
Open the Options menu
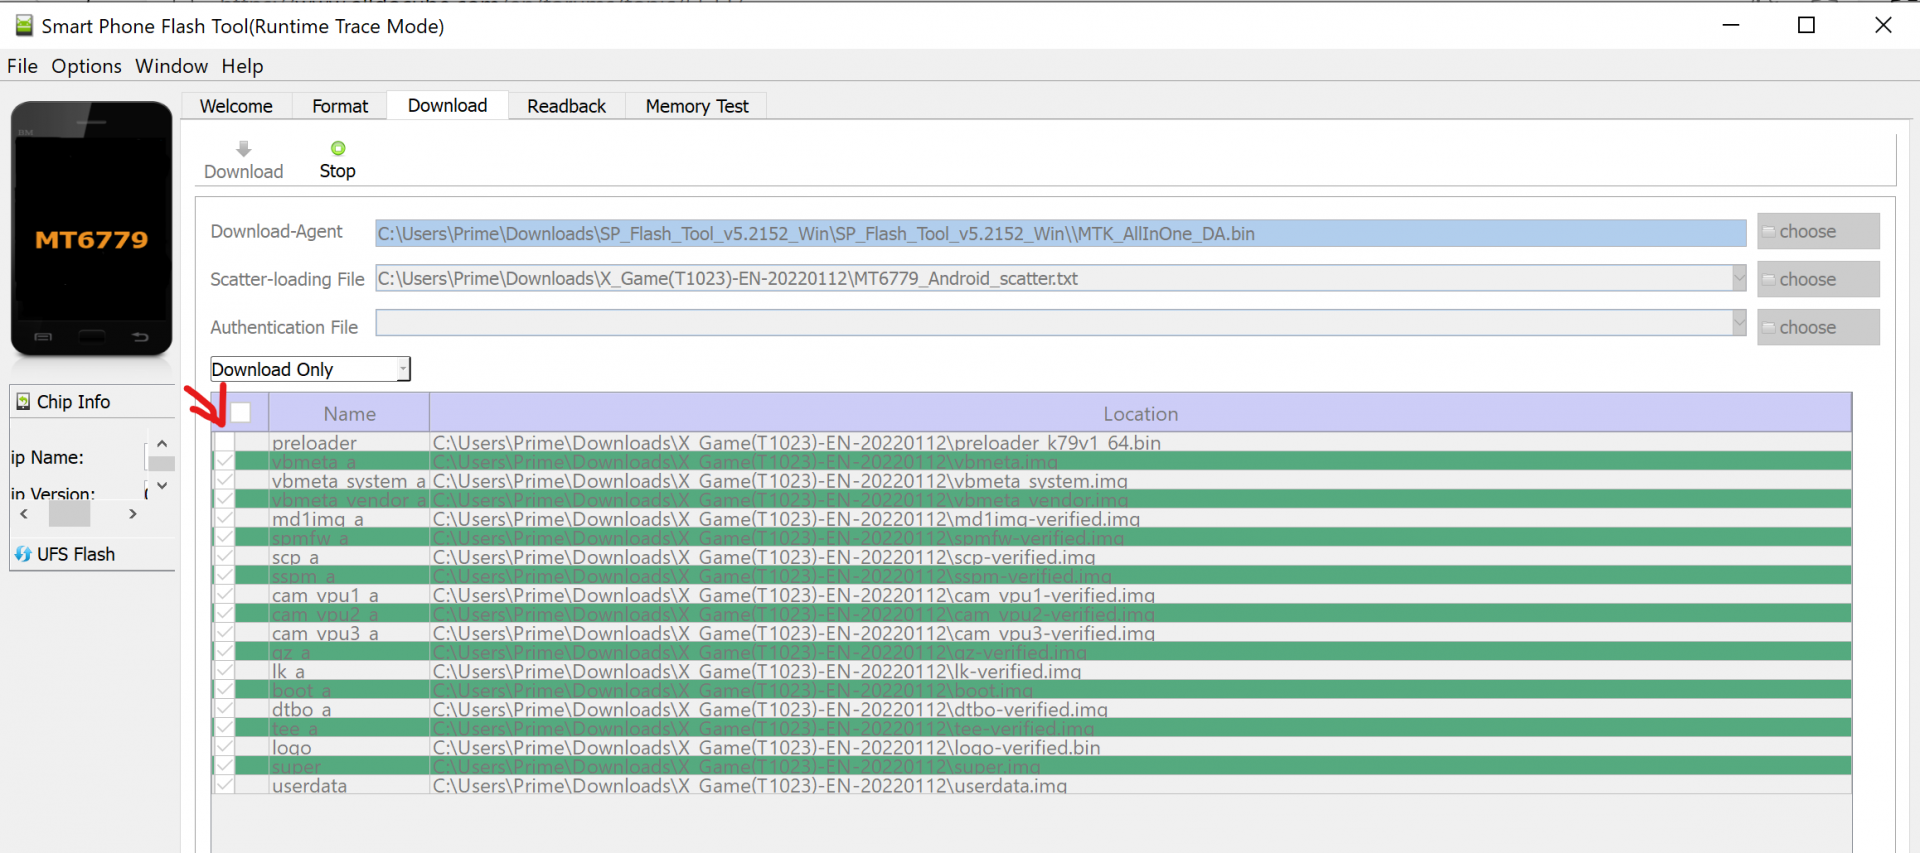click(86, 66)
